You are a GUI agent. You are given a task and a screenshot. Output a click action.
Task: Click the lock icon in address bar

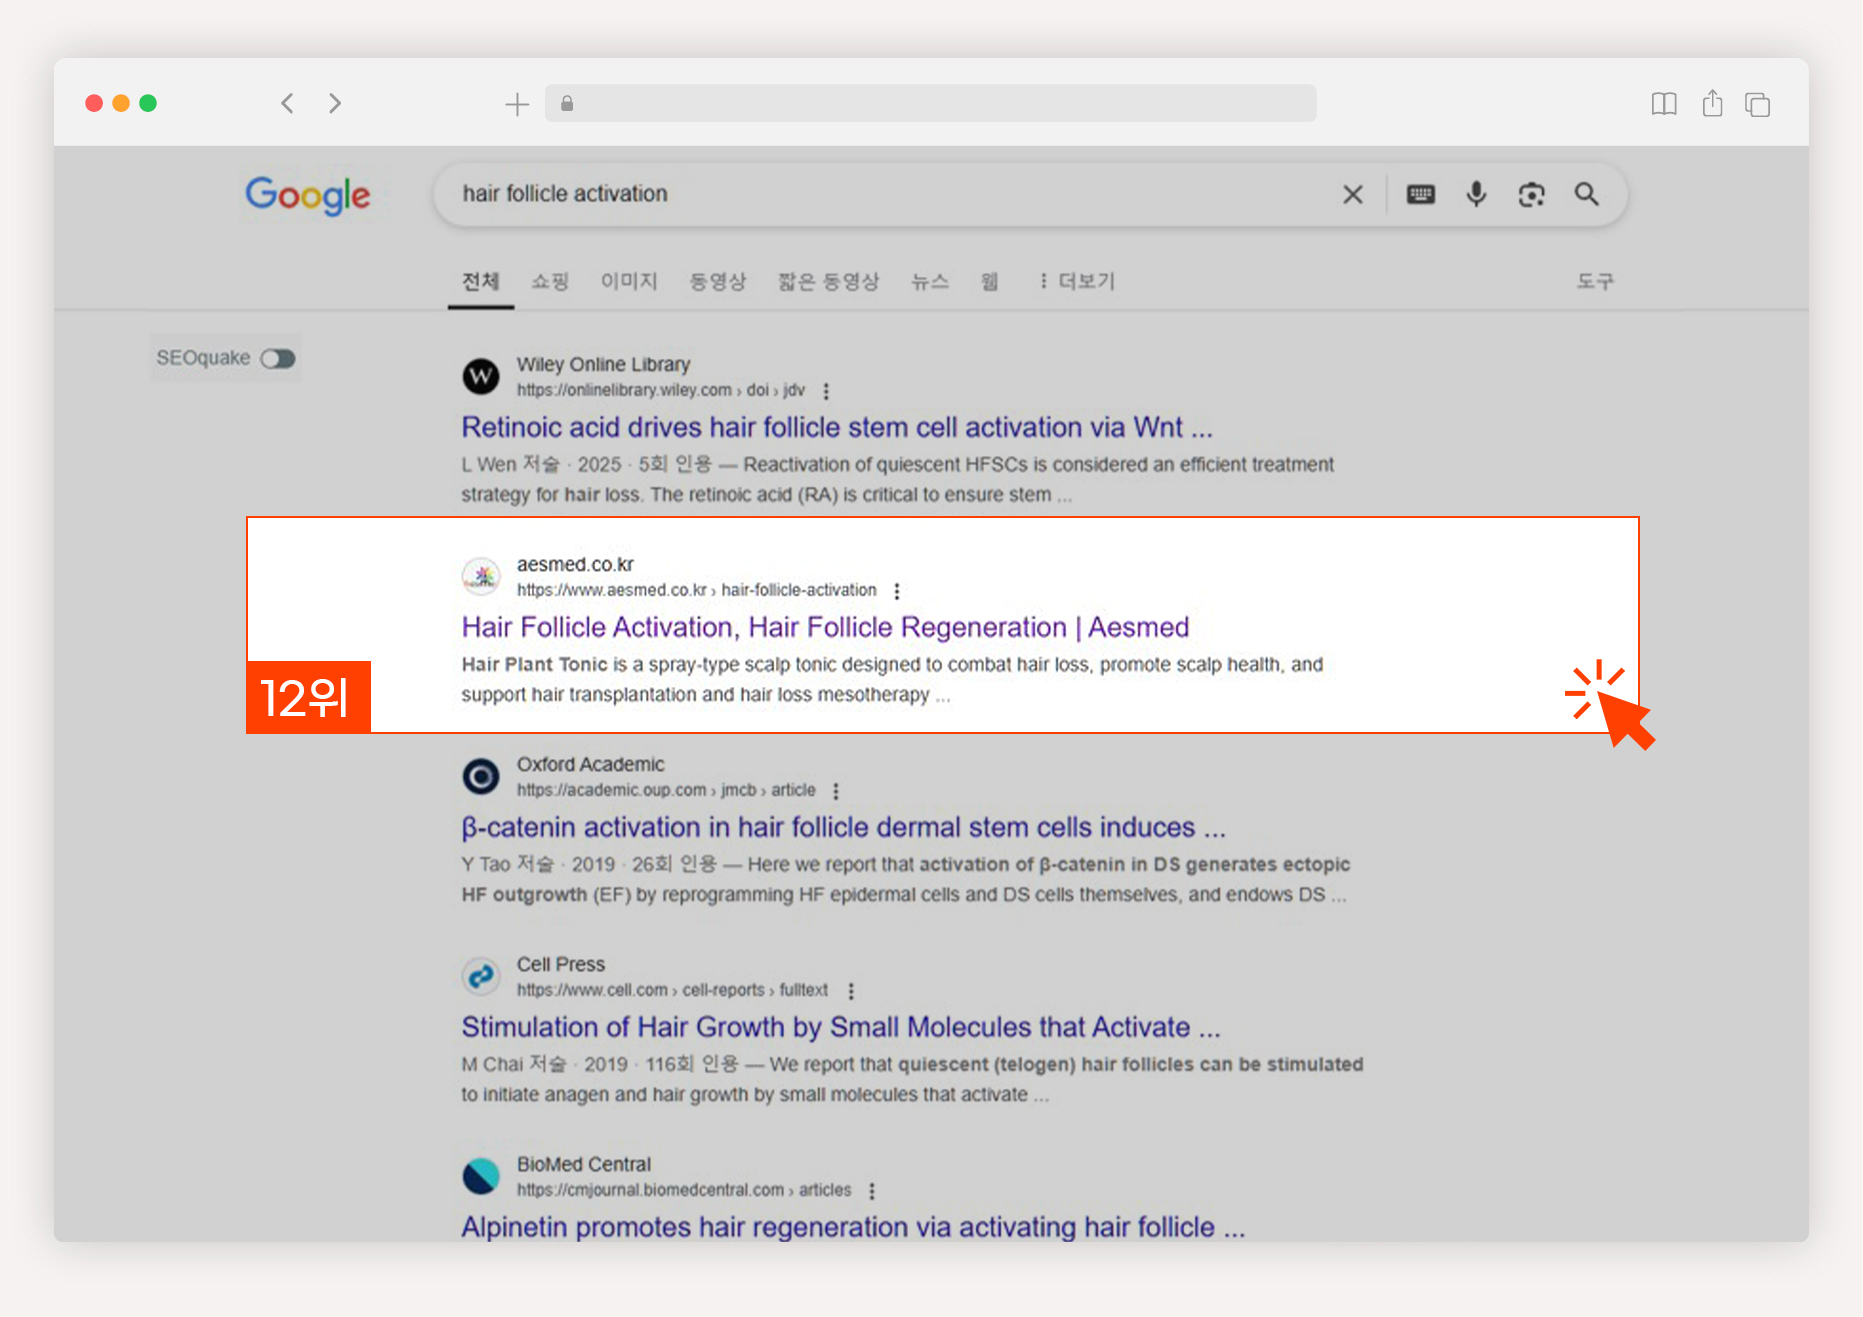tap(567, 103)
